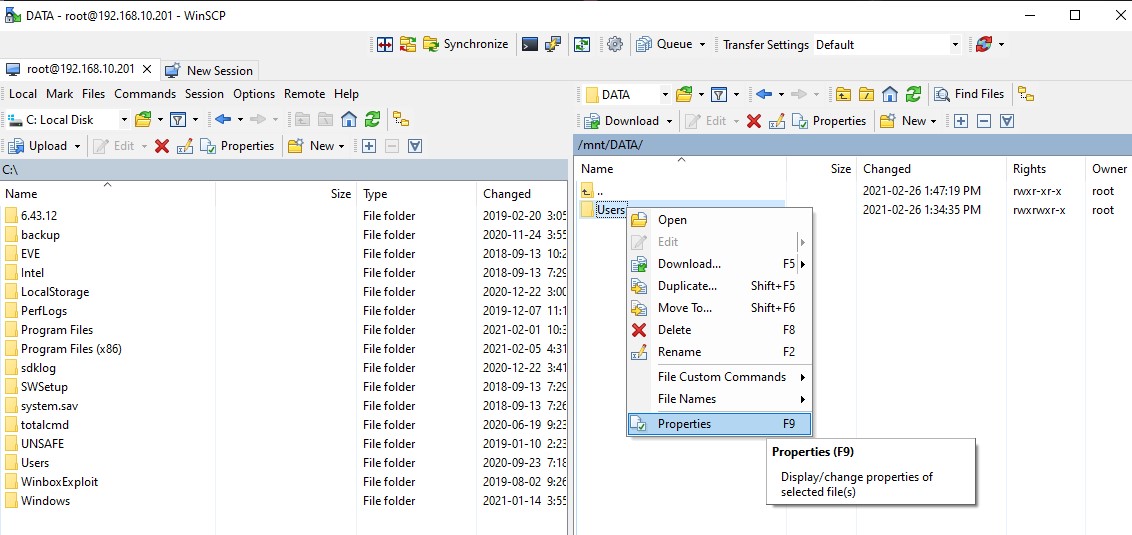Expand the C: Local Disk drive dropdown
1132x535 pixels.
click(124, 120)
